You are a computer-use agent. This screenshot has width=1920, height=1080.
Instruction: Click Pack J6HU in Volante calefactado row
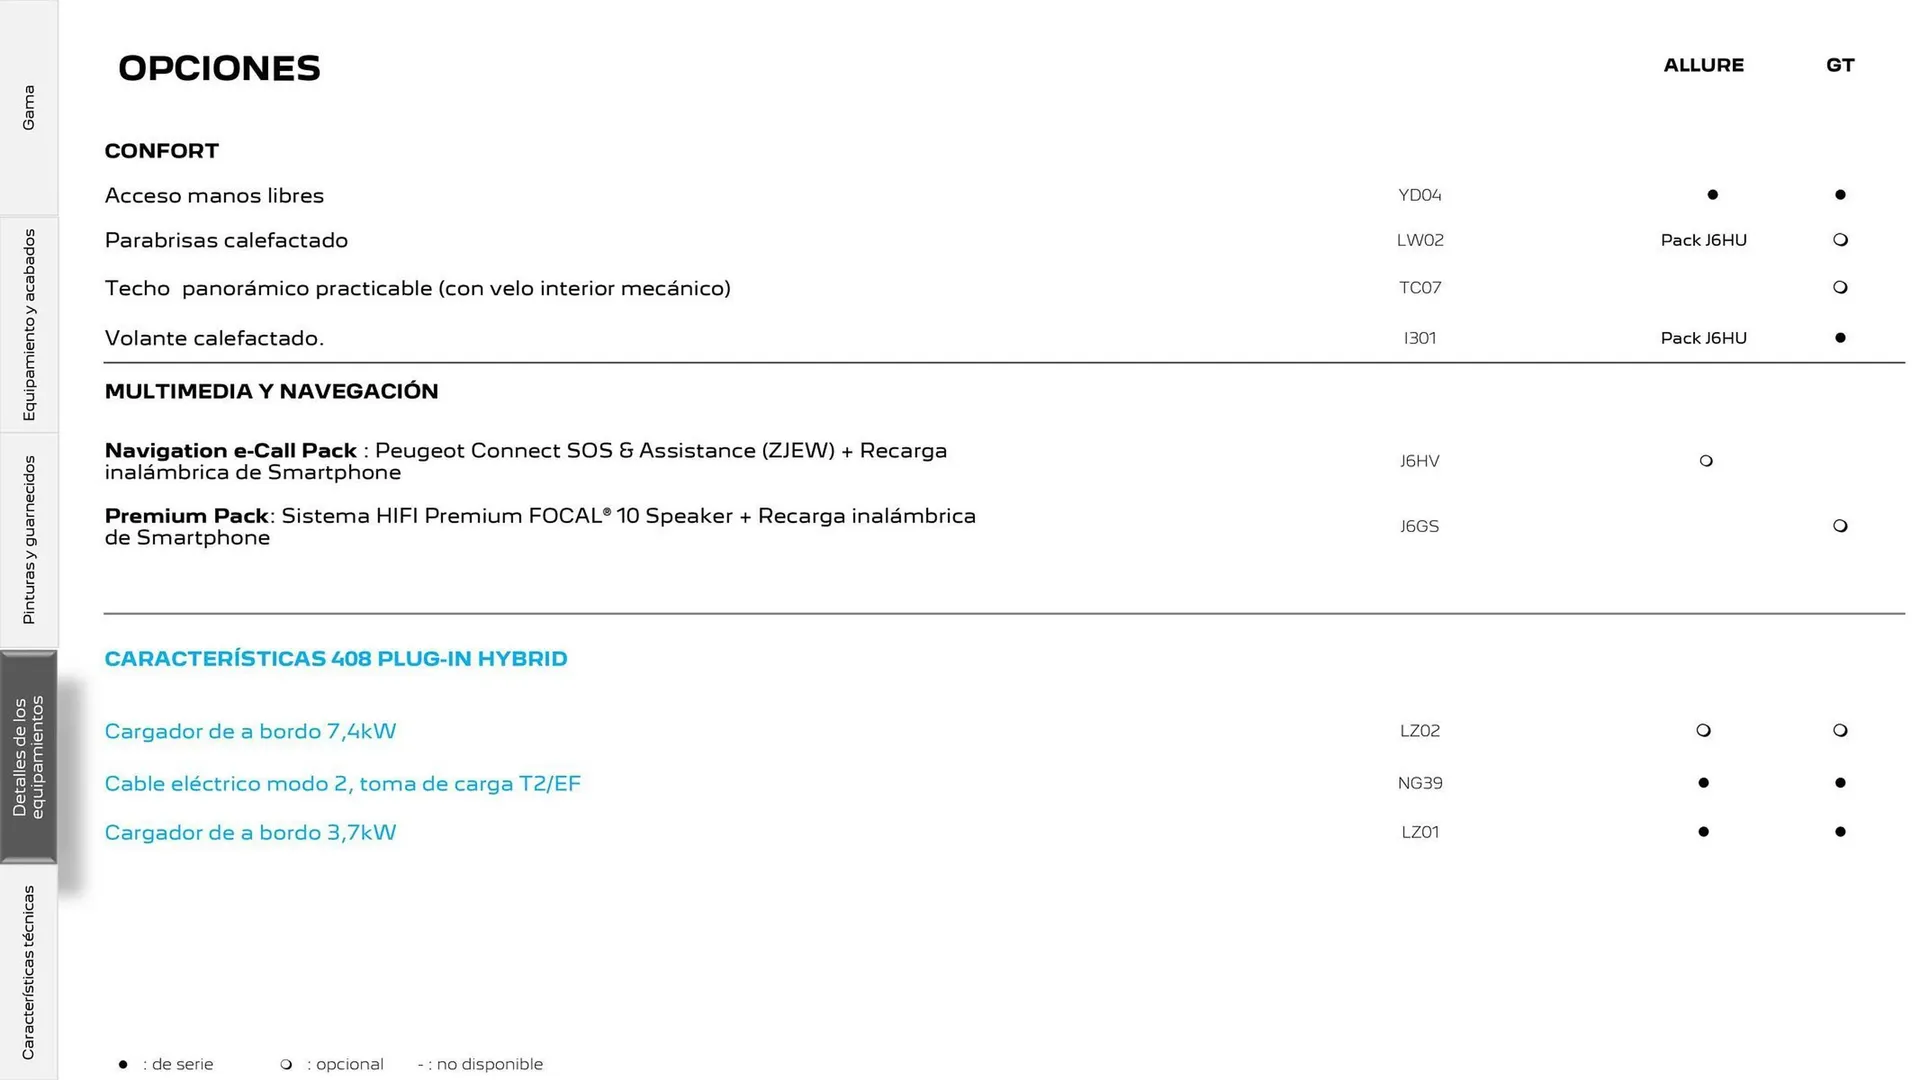click(x=1703, y=338)
